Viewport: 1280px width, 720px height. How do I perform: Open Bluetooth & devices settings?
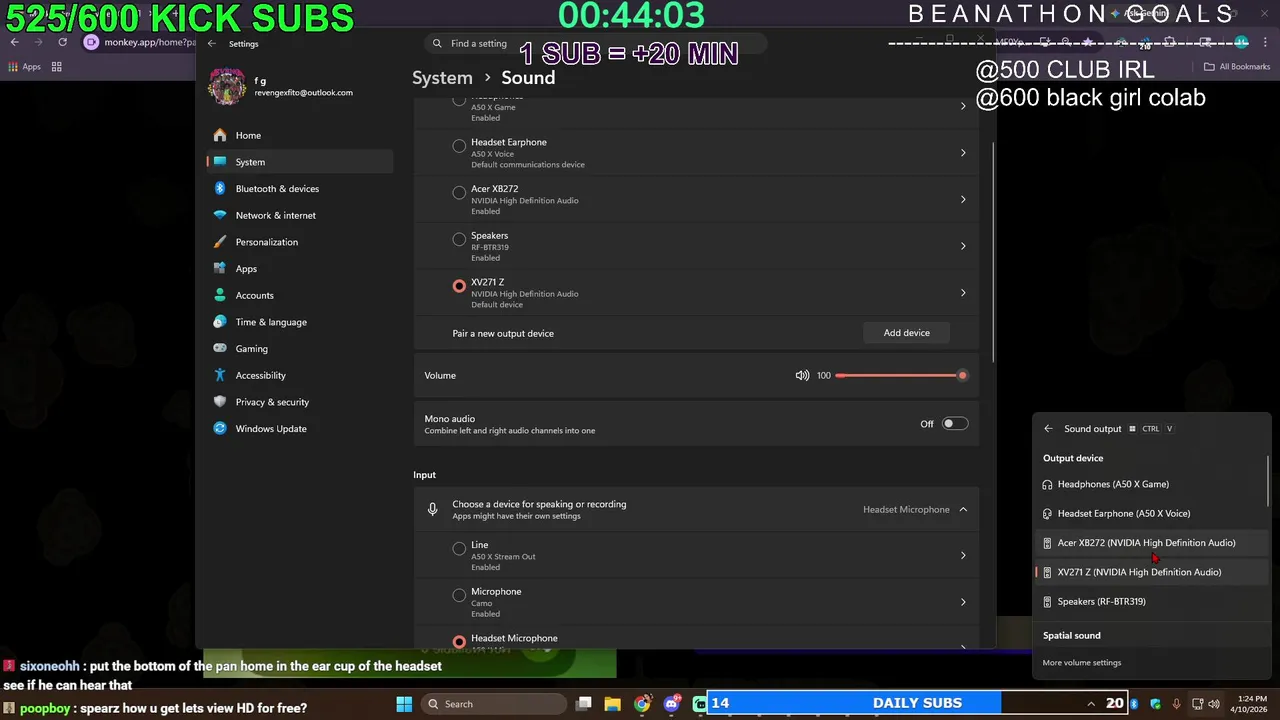coord(300,188)
